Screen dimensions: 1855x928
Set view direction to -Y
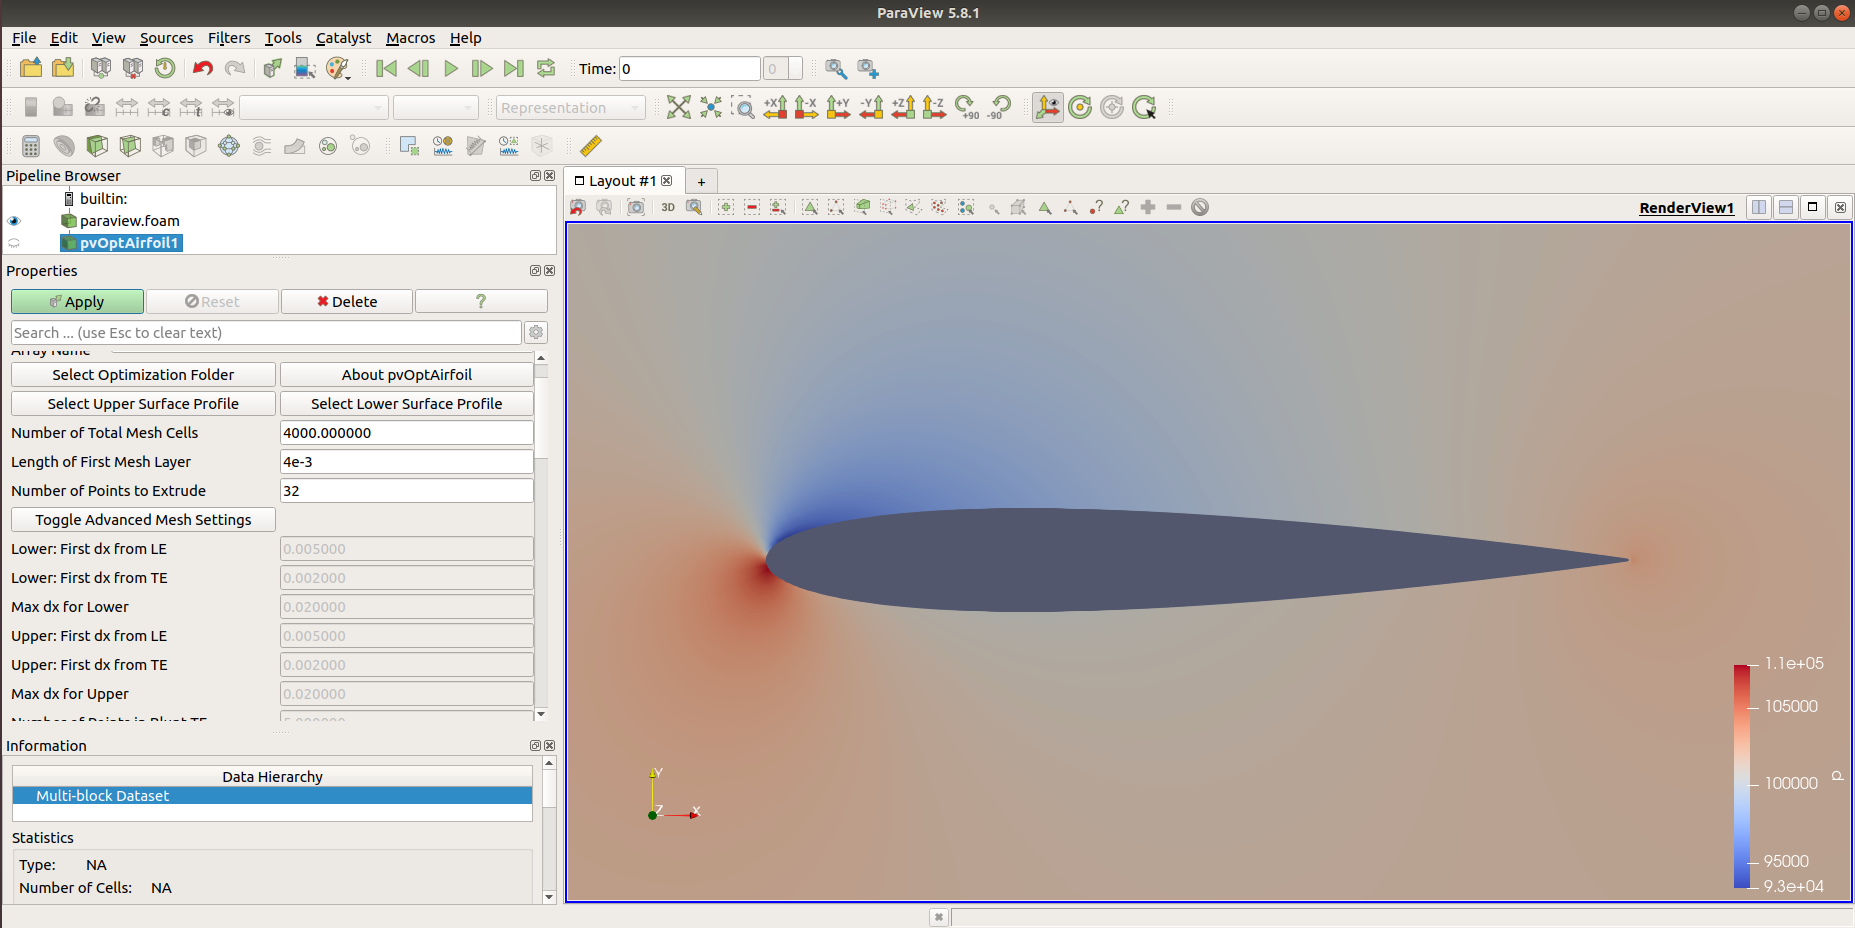tap(871, 107)
